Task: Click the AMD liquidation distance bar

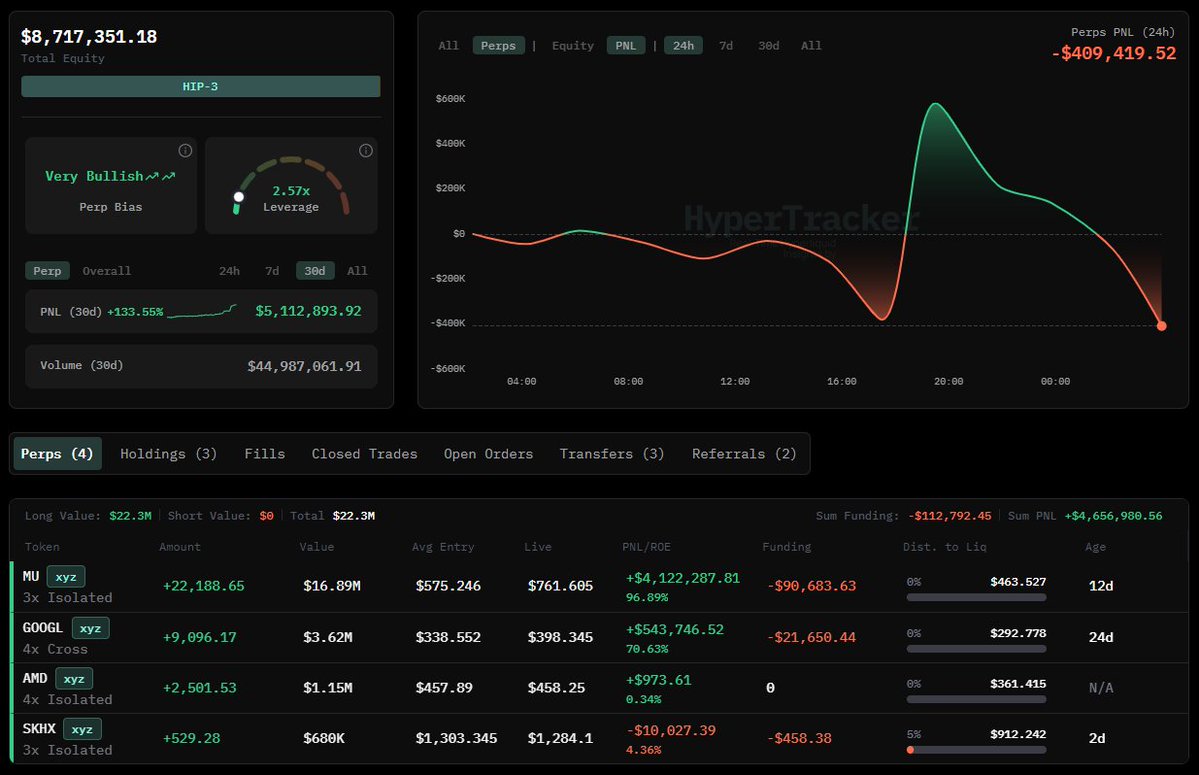Action: [976, 699]
